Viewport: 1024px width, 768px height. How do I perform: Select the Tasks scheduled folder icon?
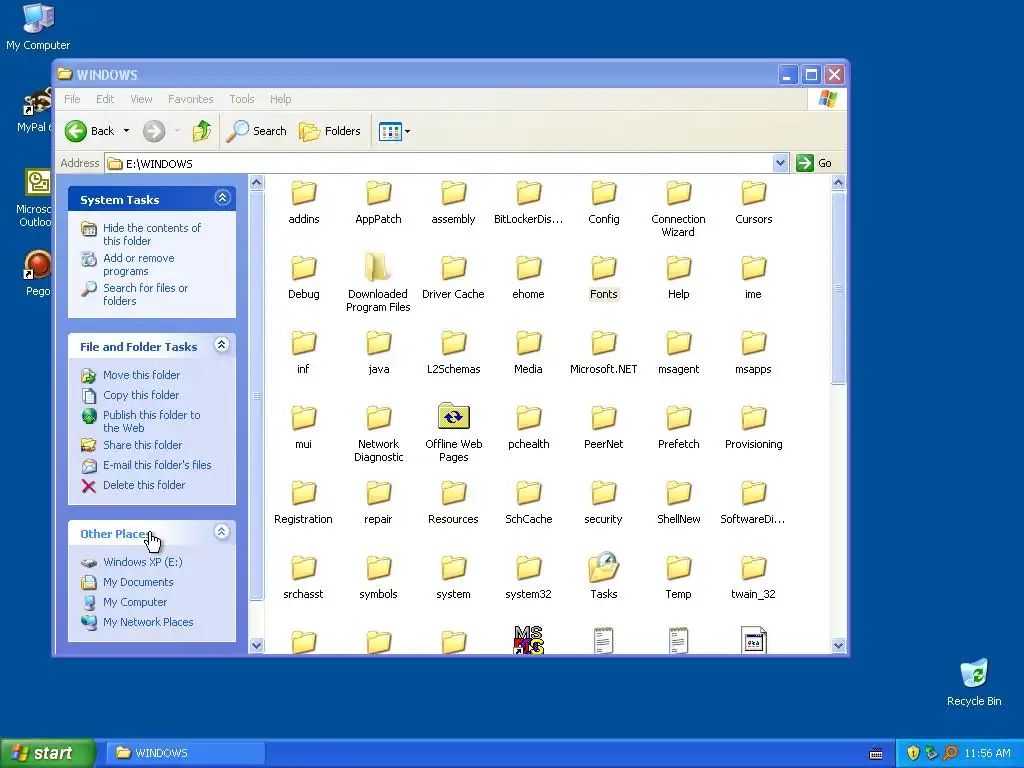point(603,567)
